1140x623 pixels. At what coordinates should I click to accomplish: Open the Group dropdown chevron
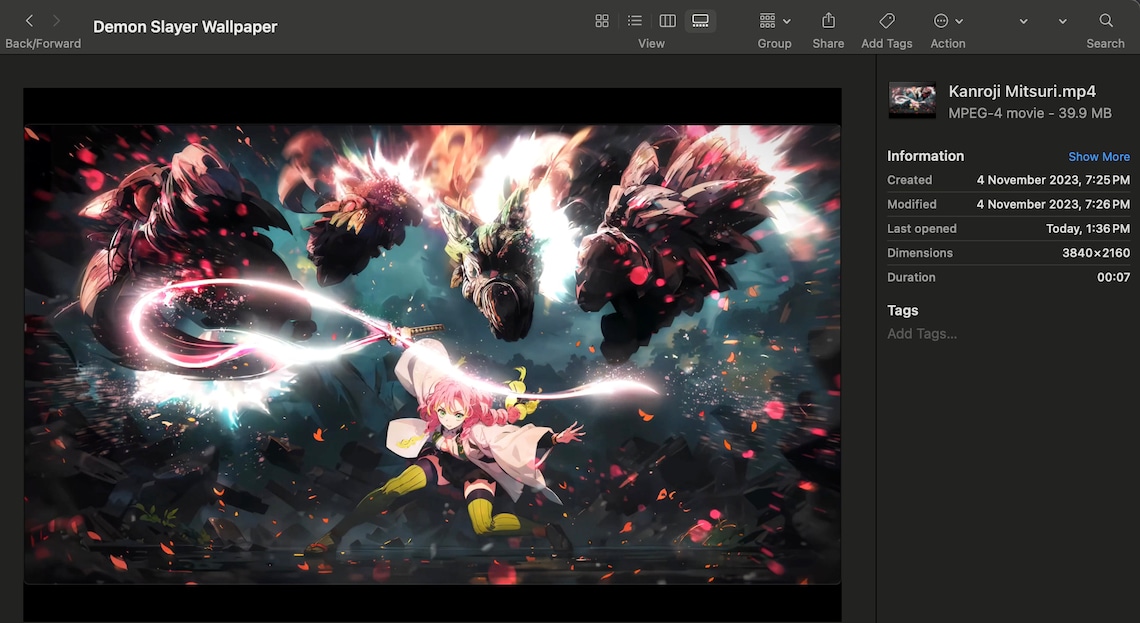(786, 21)
